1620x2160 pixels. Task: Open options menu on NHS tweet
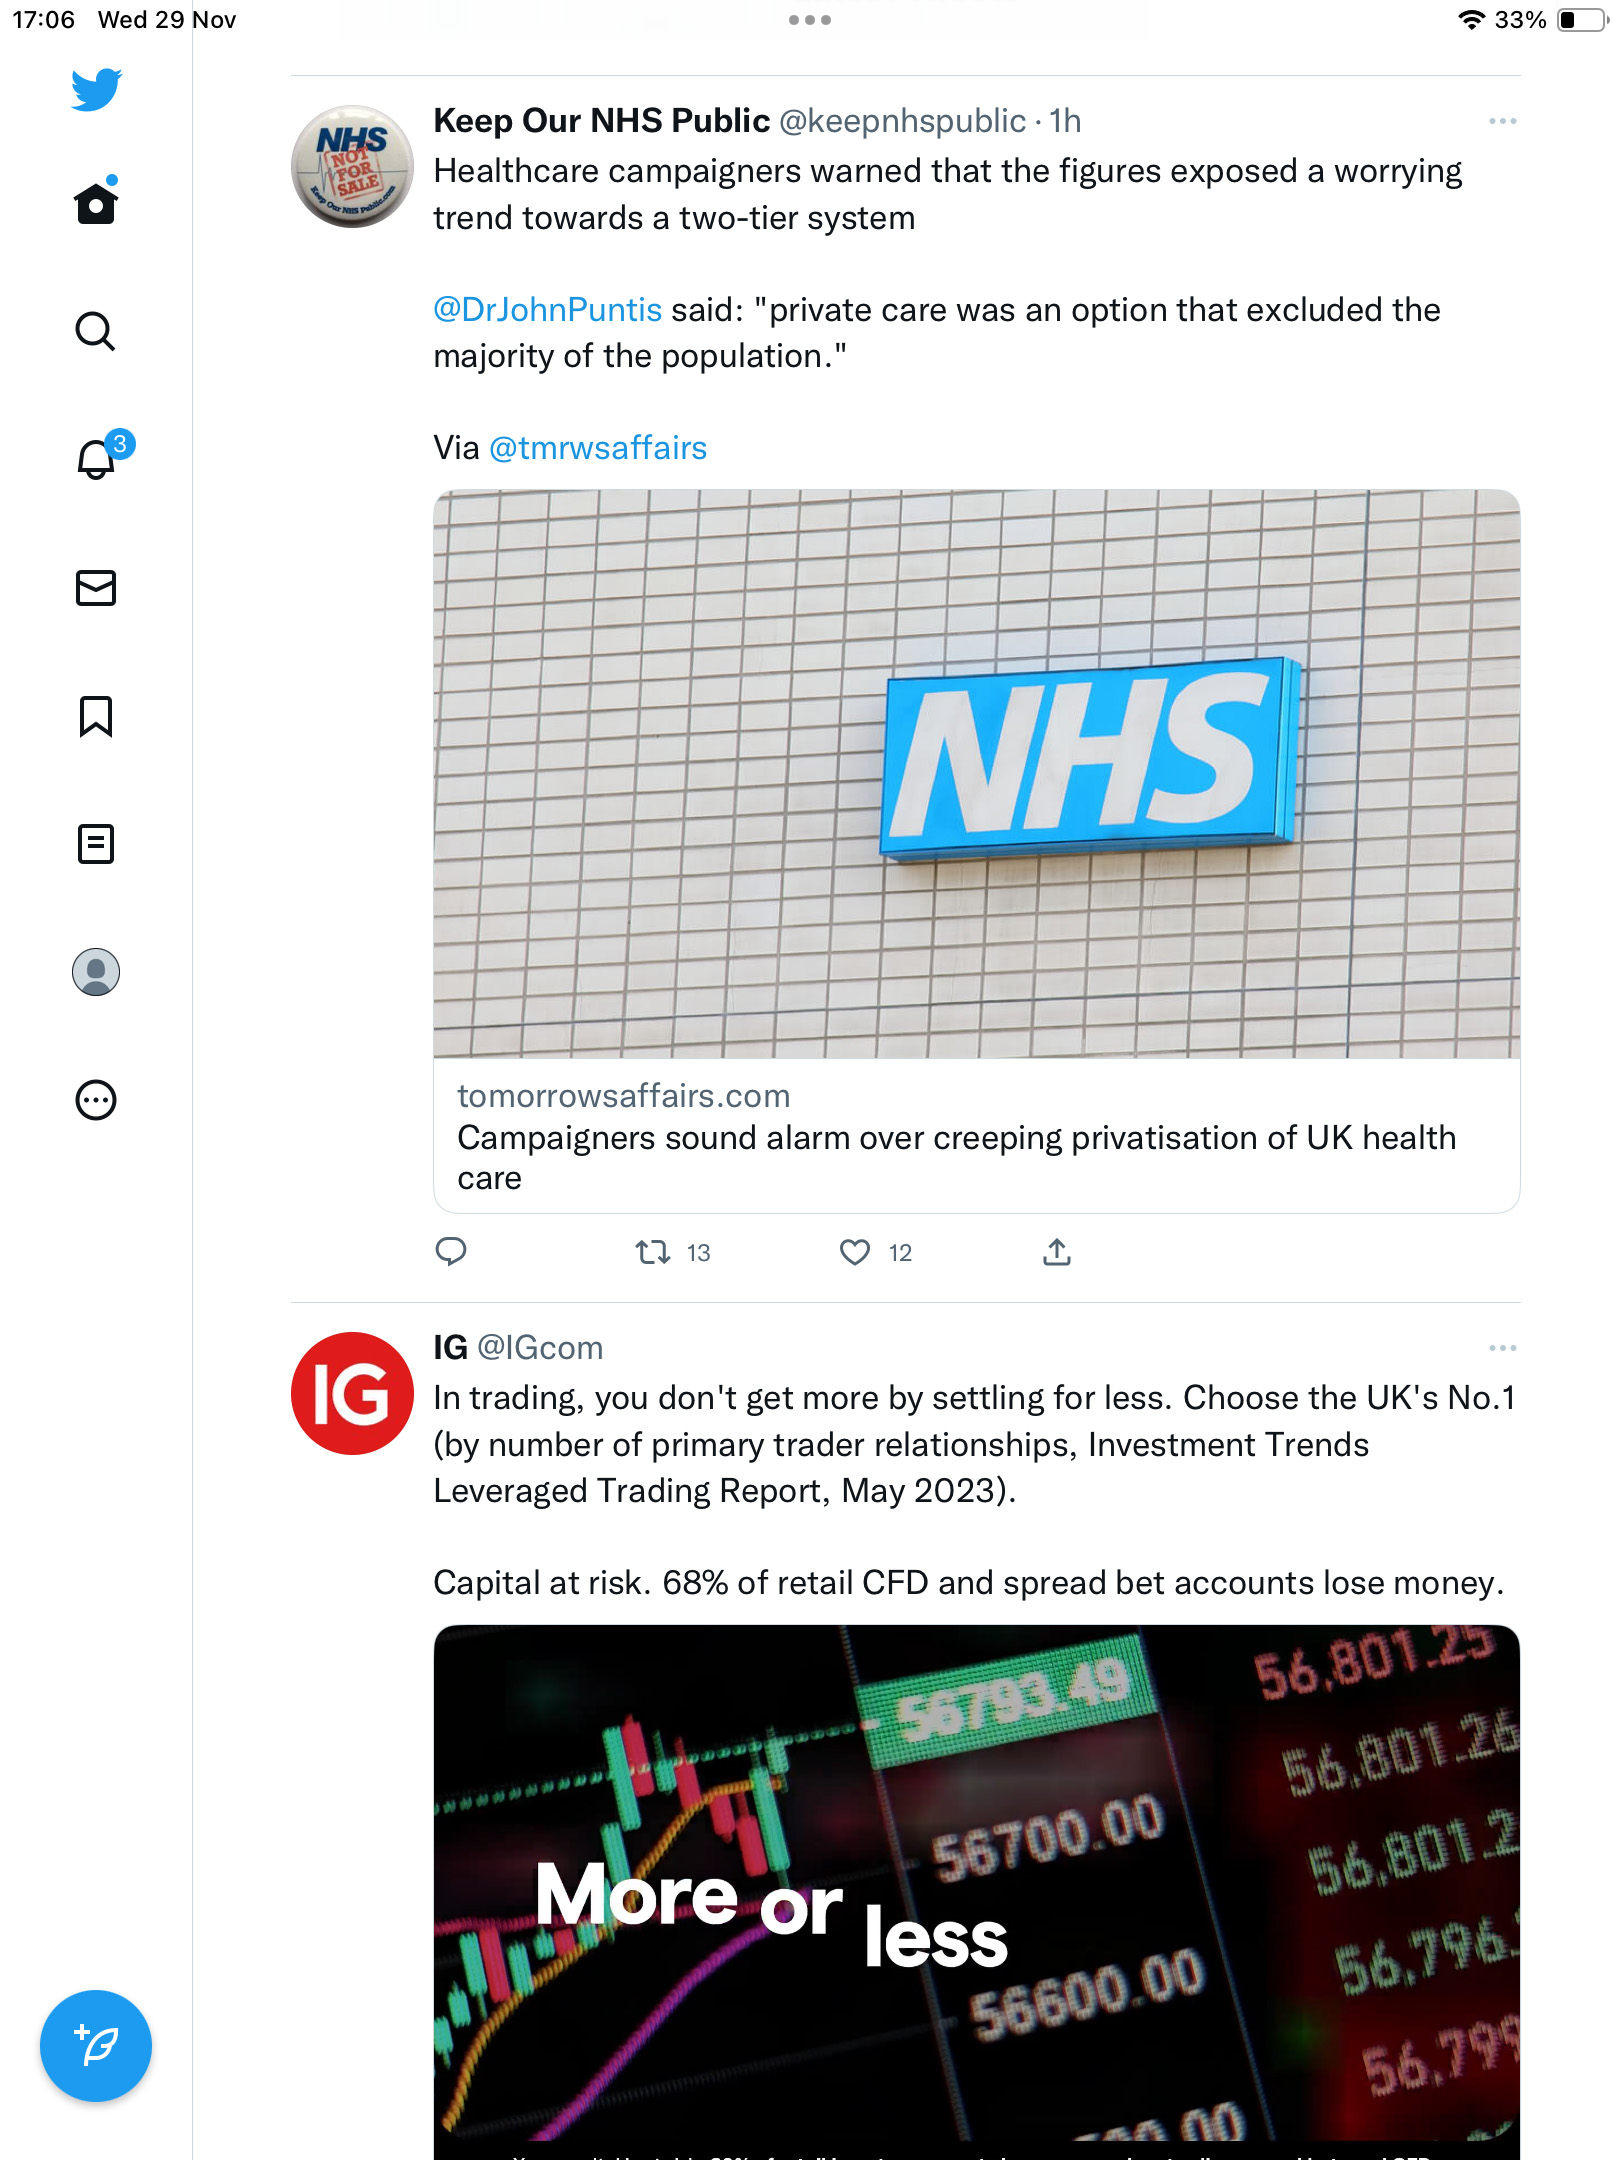tap(1502, 121)
